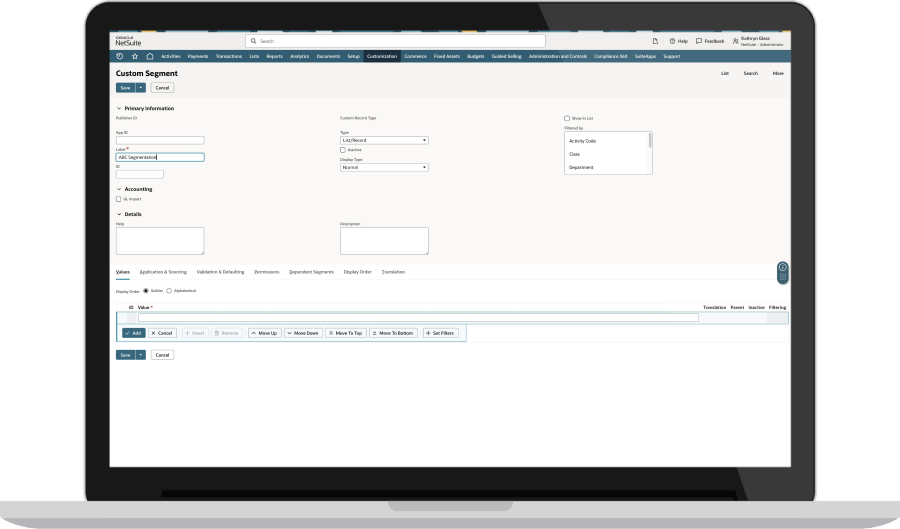Click the star shortcuts icon

tap(135, 56)
